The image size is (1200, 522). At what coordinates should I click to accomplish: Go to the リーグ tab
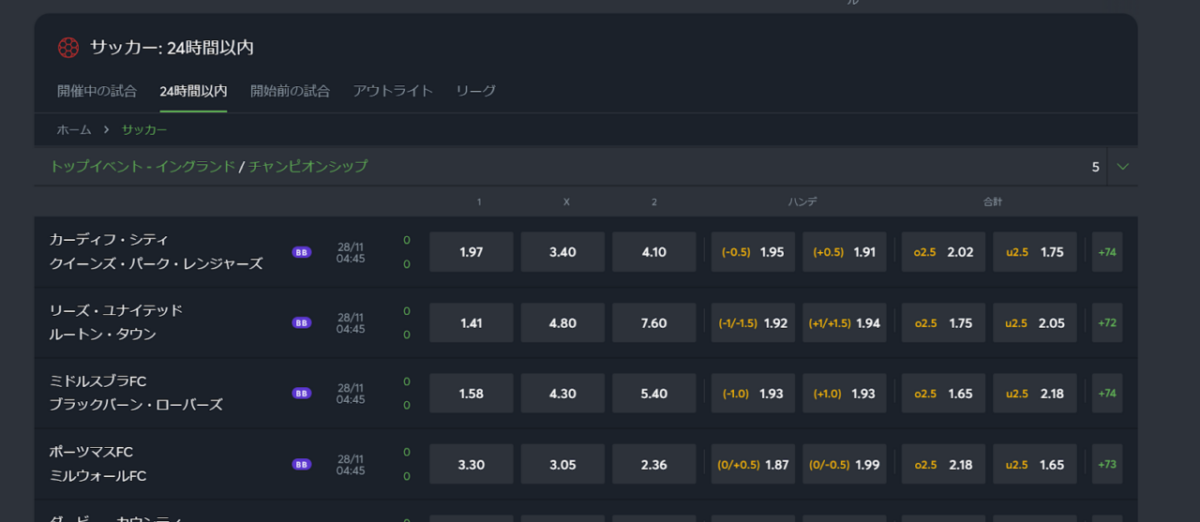click(x=476, y=91)
